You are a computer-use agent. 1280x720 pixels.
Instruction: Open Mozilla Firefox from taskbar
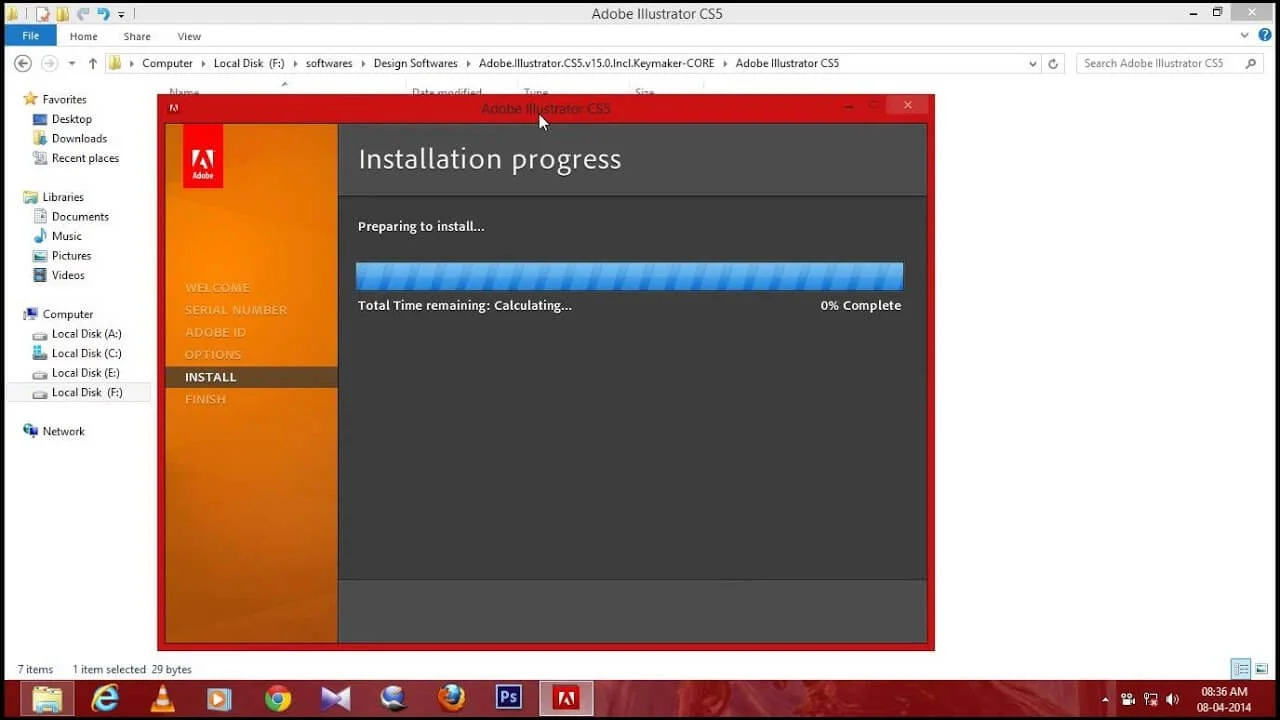(451, 698)
